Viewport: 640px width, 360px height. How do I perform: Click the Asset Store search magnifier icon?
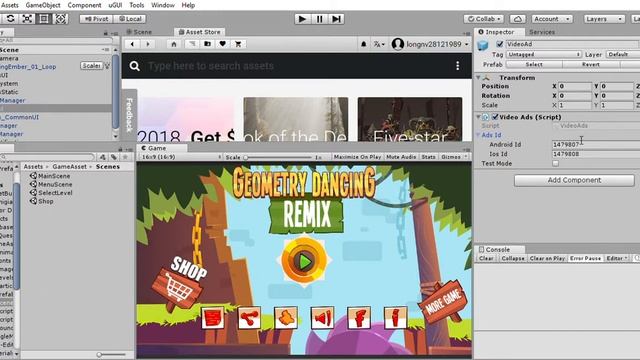135,66
